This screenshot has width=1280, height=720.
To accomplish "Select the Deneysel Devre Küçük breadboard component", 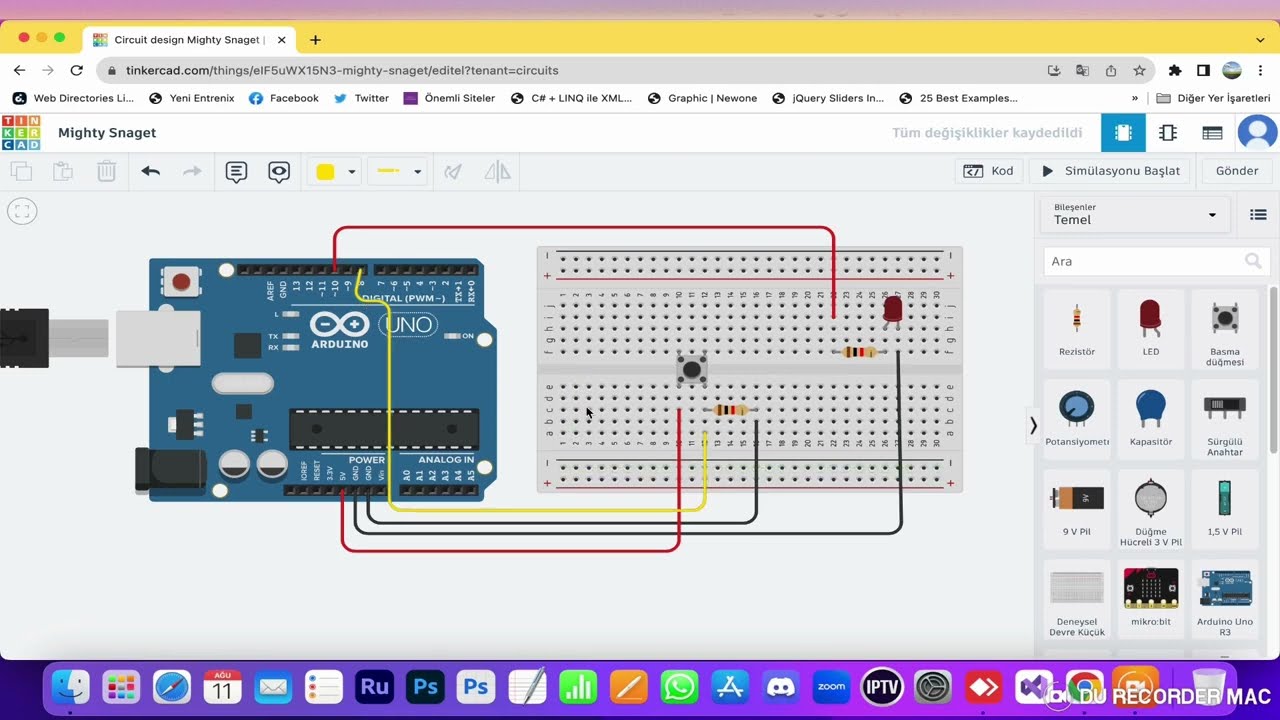I will pyautogui.click(x=1077, y=600).
